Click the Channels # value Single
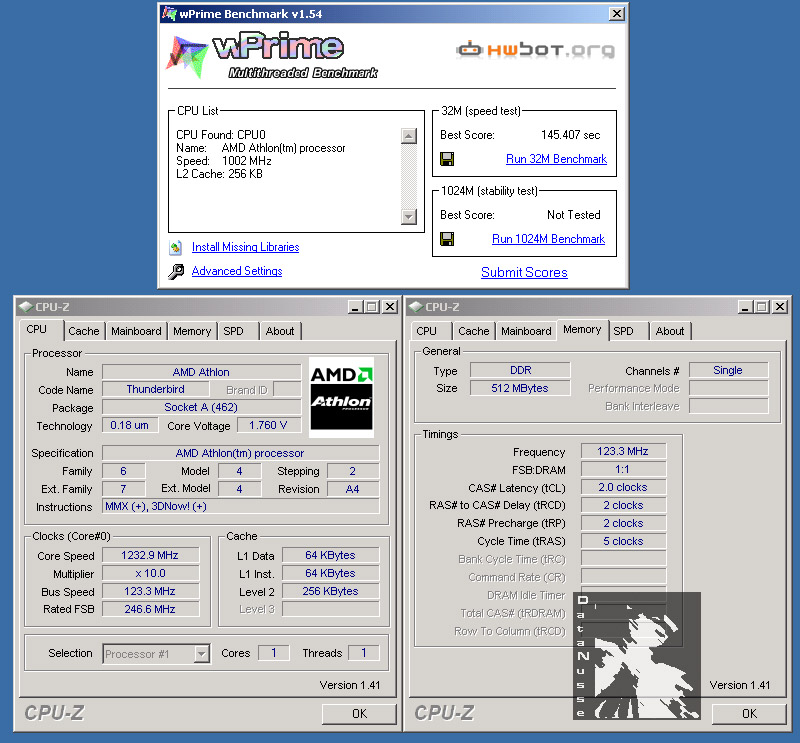The image size is (800, 743). pos(728,370)
